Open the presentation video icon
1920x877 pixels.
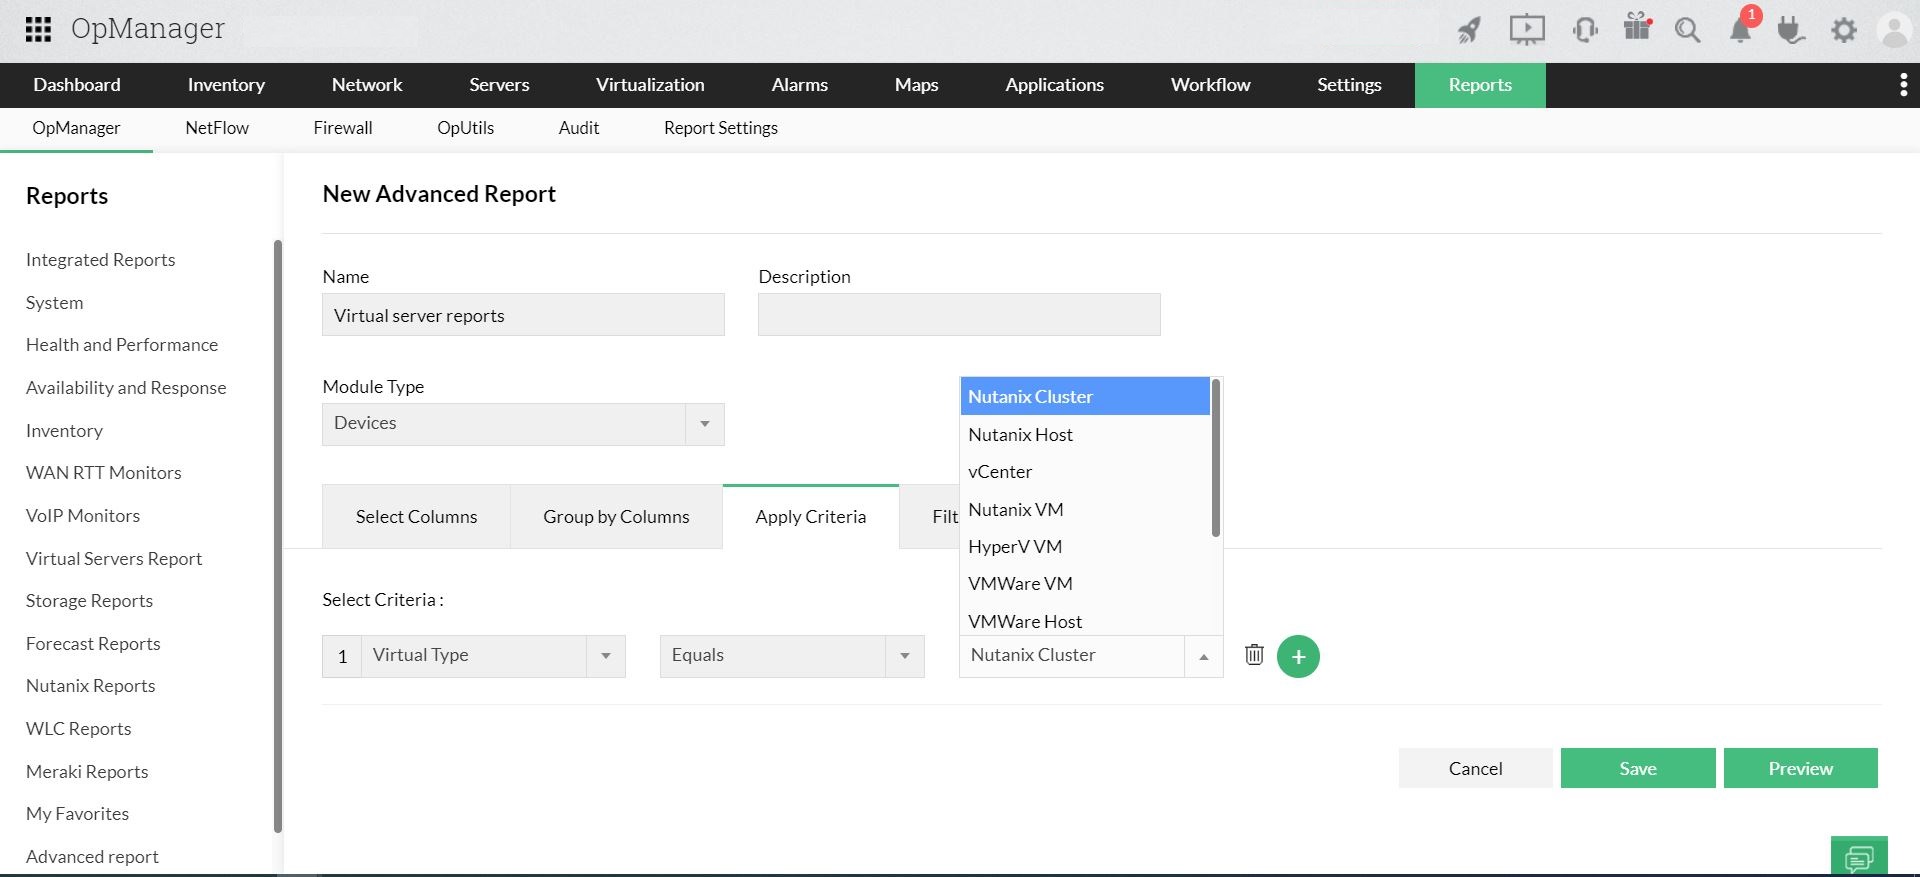click(x=1526, y=30)
